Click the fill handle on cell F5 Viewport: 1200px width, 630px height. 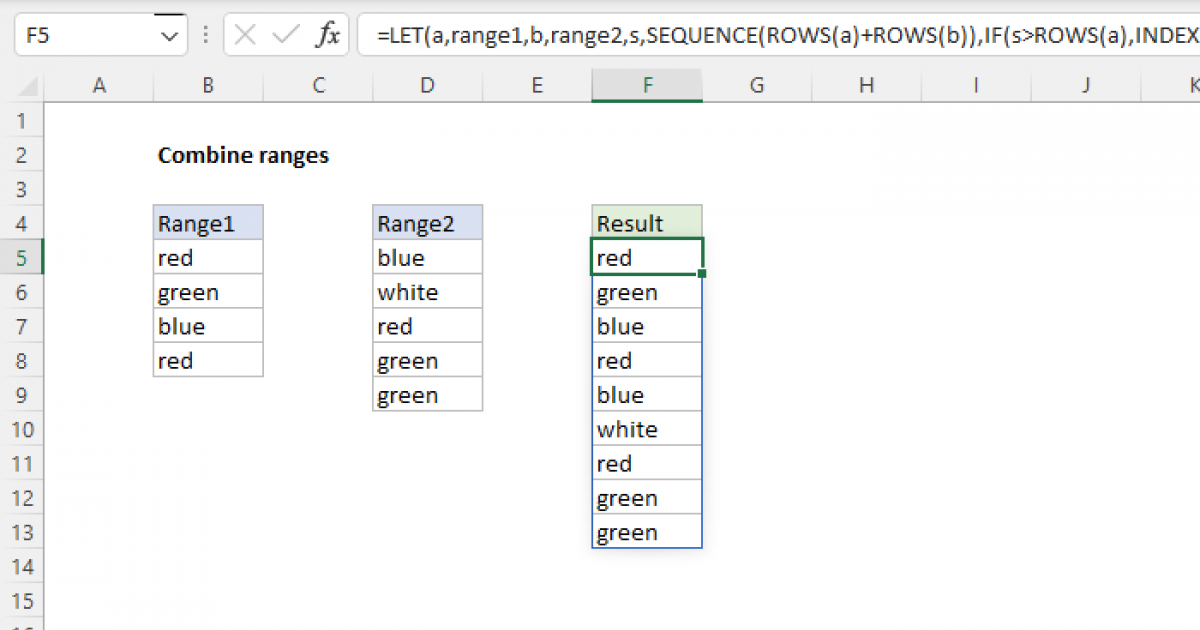[701, 273]
